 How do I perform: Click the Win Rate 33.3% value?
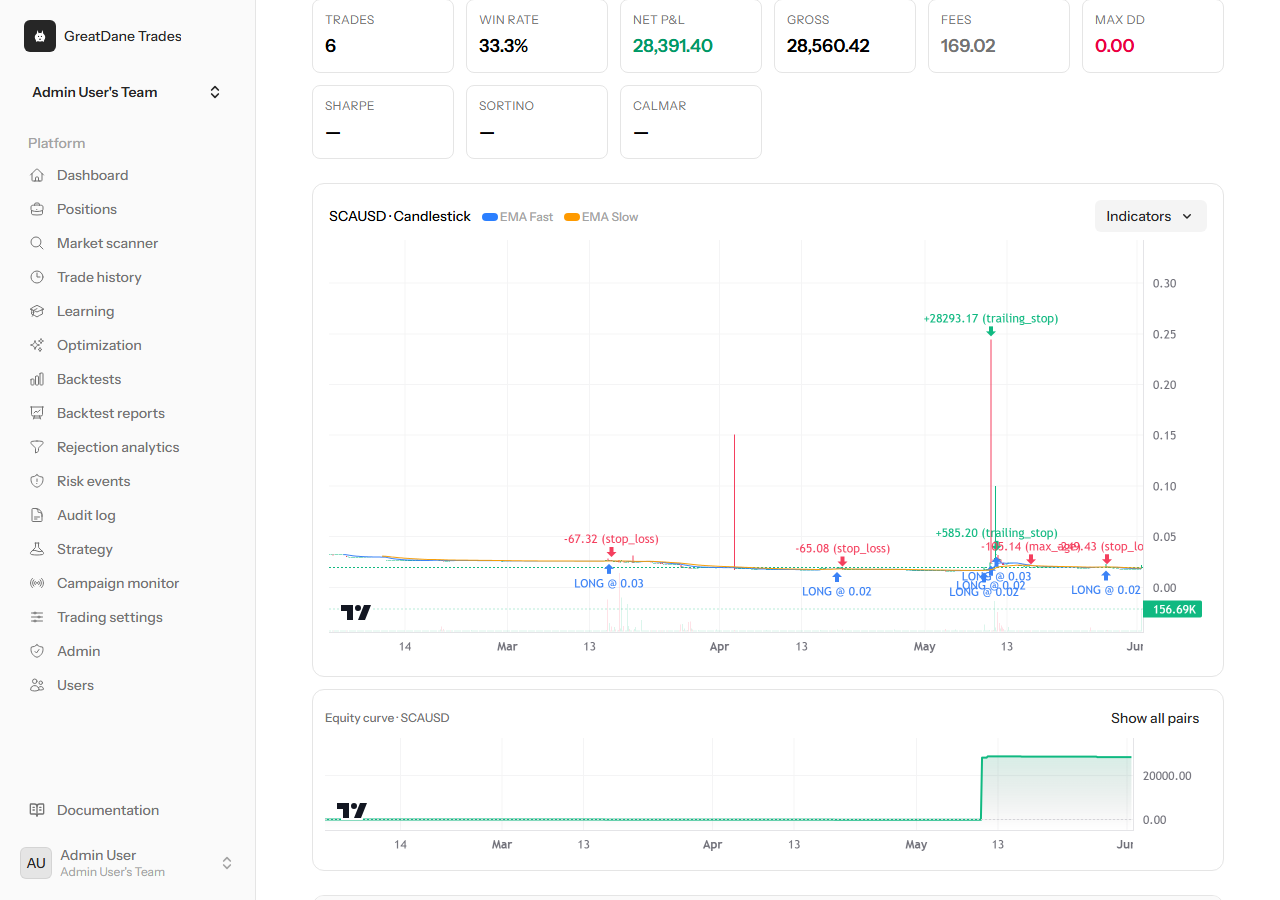pos(504,46)
